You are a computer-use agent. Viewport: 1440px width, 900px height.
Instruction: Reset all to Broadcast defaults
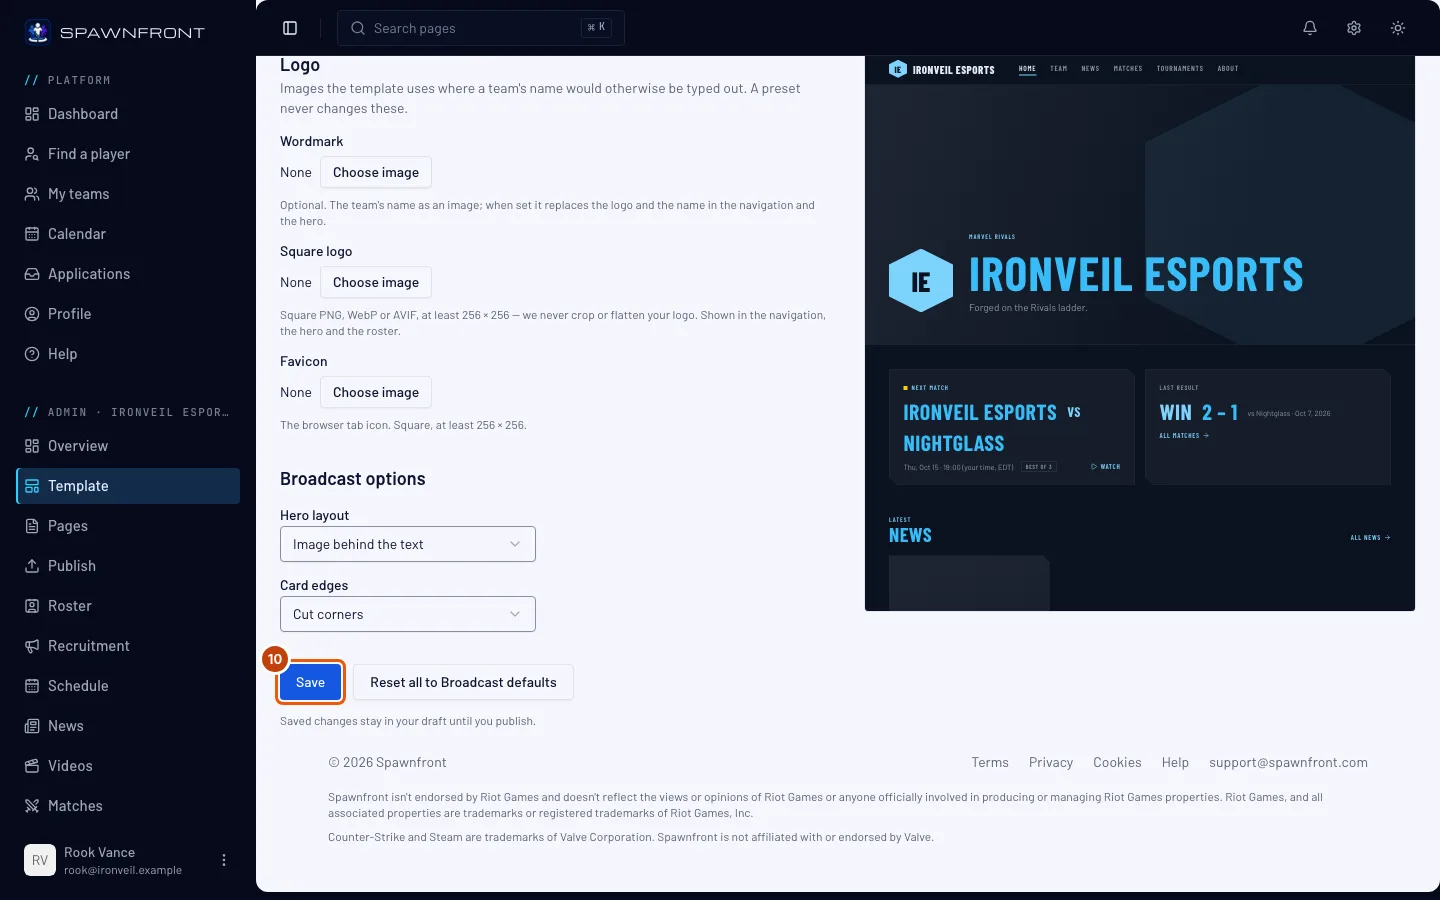463,682
